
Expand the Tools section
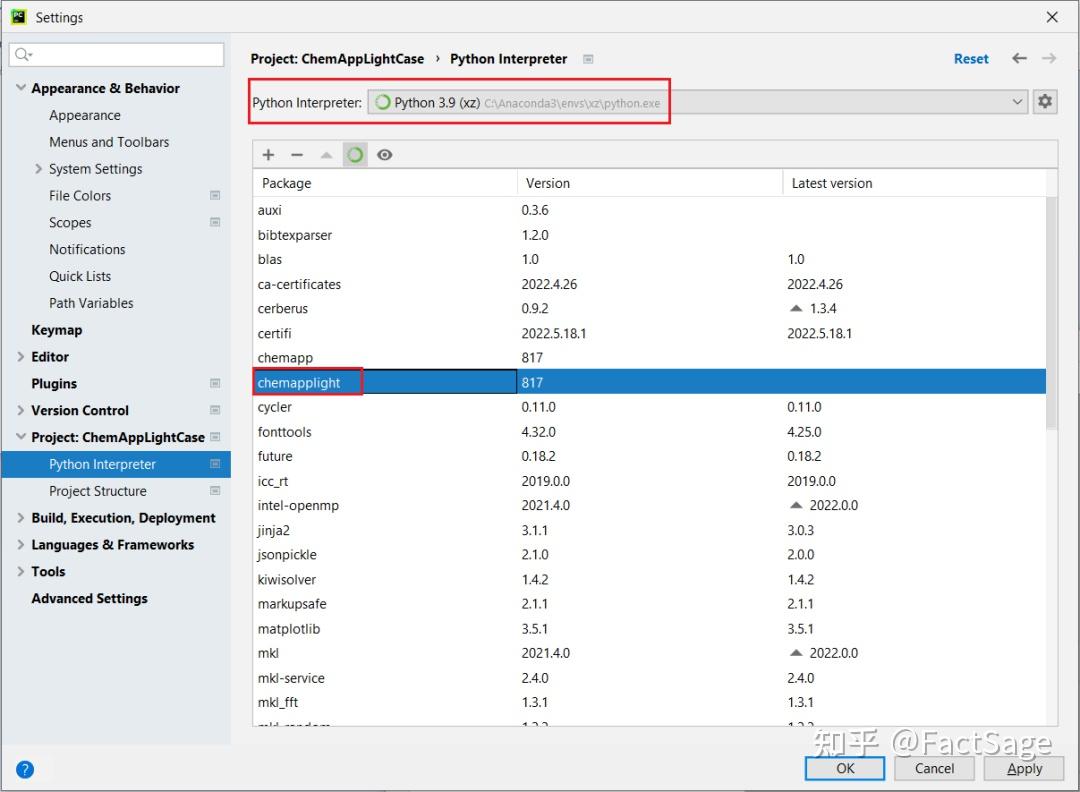pyautogui.click(x=21, y=572)
